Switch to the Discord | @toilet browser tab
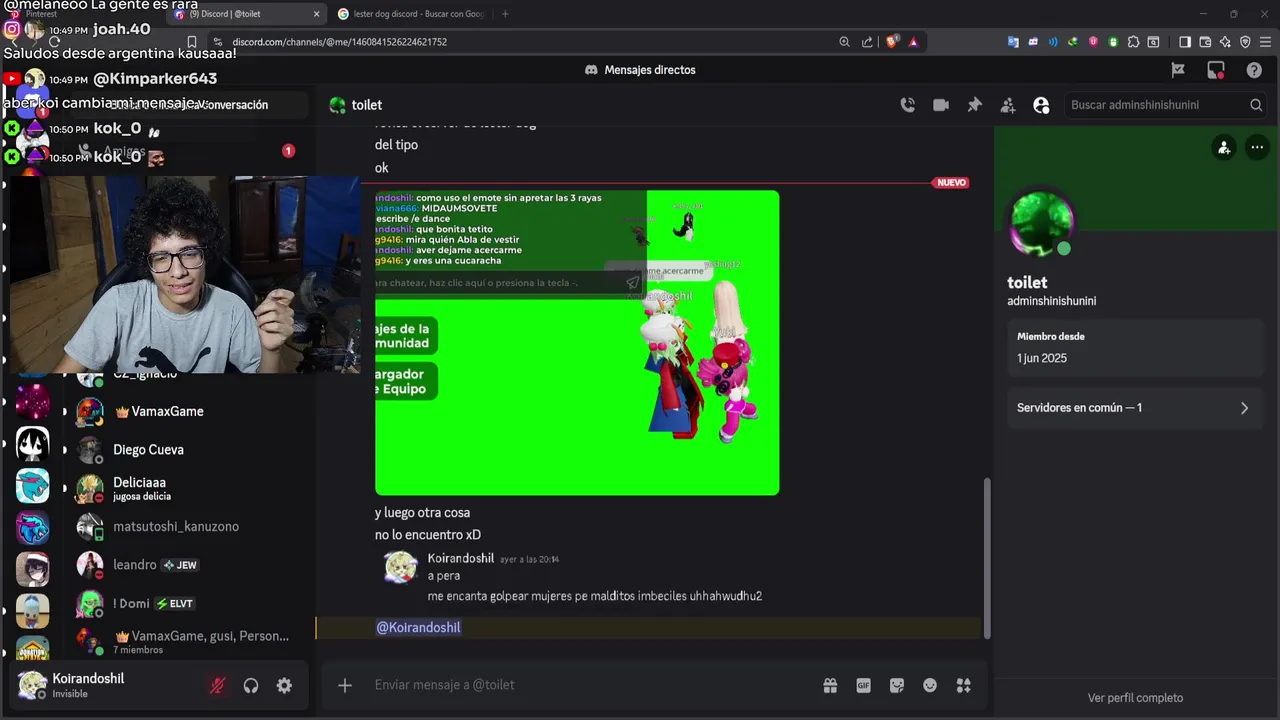This screenshot has width=1280, height=720. [x=245, y=14]
